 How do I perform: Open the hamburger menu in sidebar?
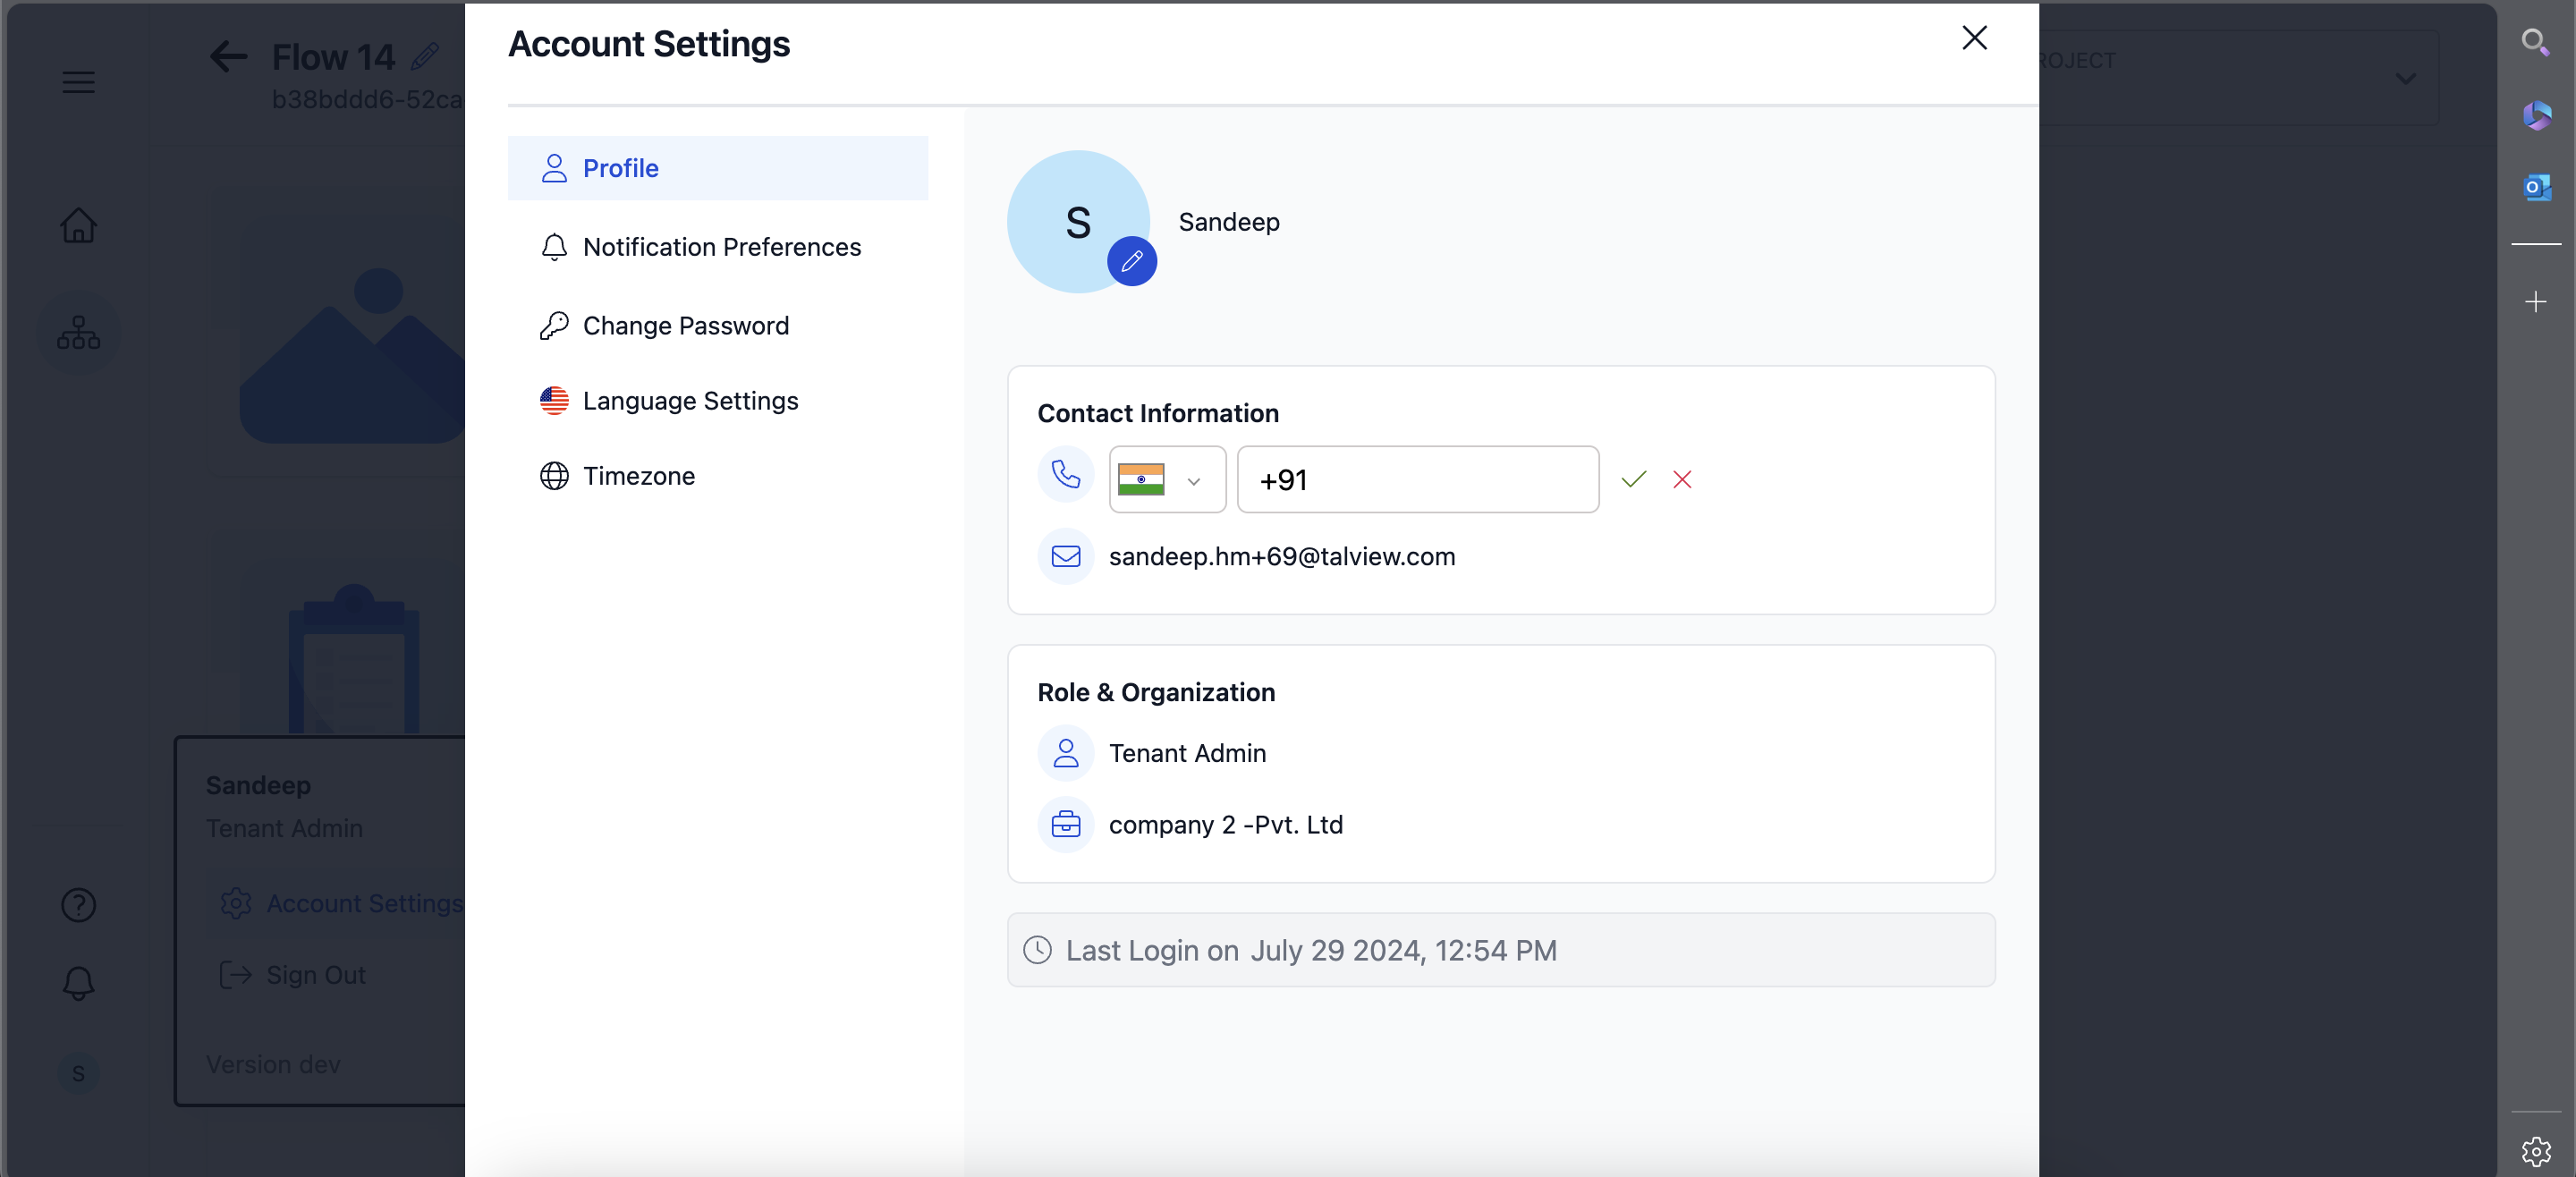tap(78, 82)
